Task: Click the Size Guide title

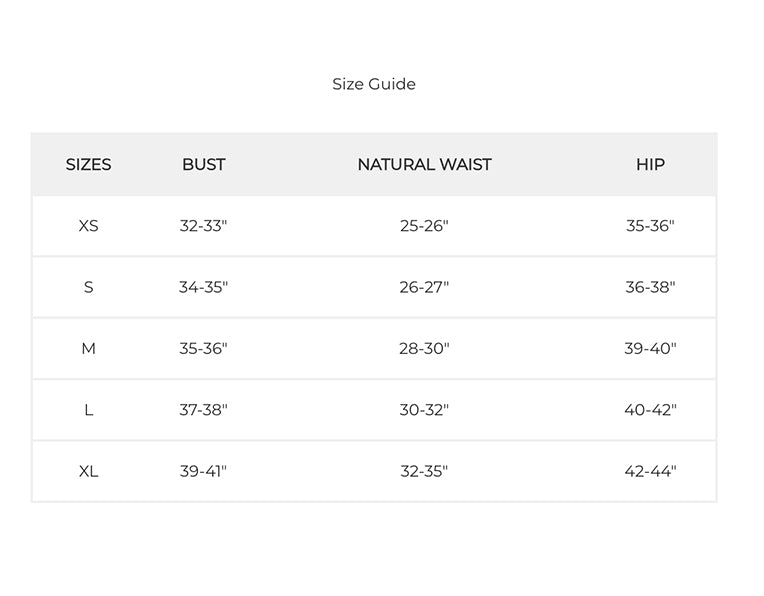Action: click(374, 84)
